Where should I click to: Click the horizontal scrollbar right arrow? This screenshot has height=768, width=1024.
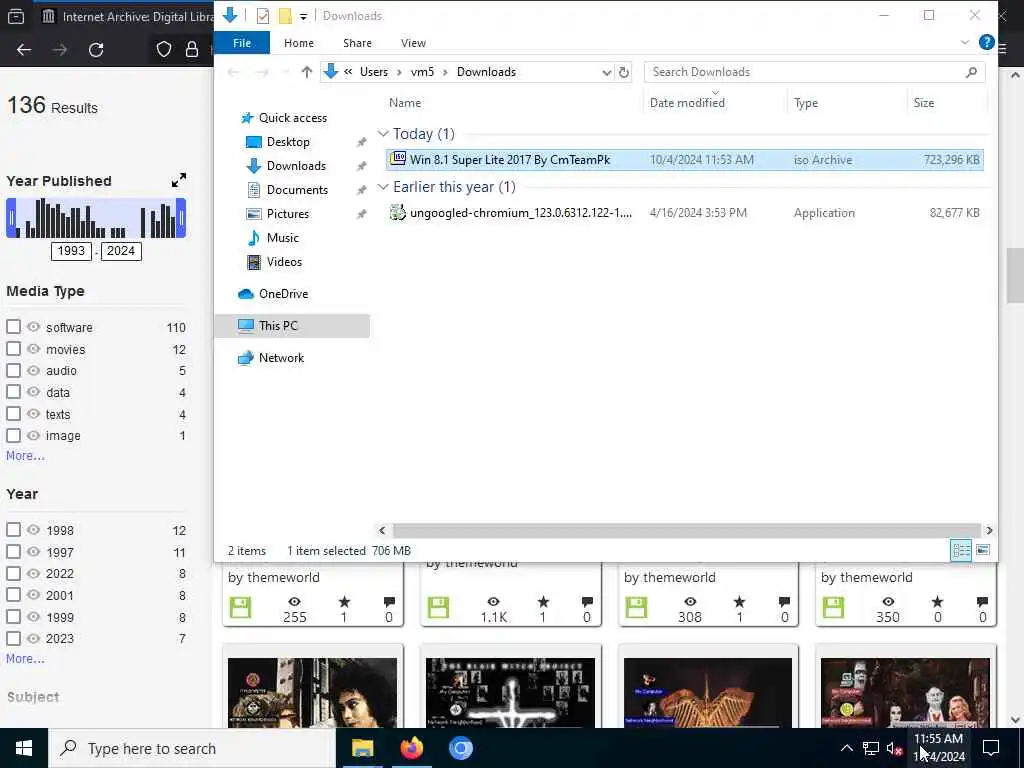point(989,530)
